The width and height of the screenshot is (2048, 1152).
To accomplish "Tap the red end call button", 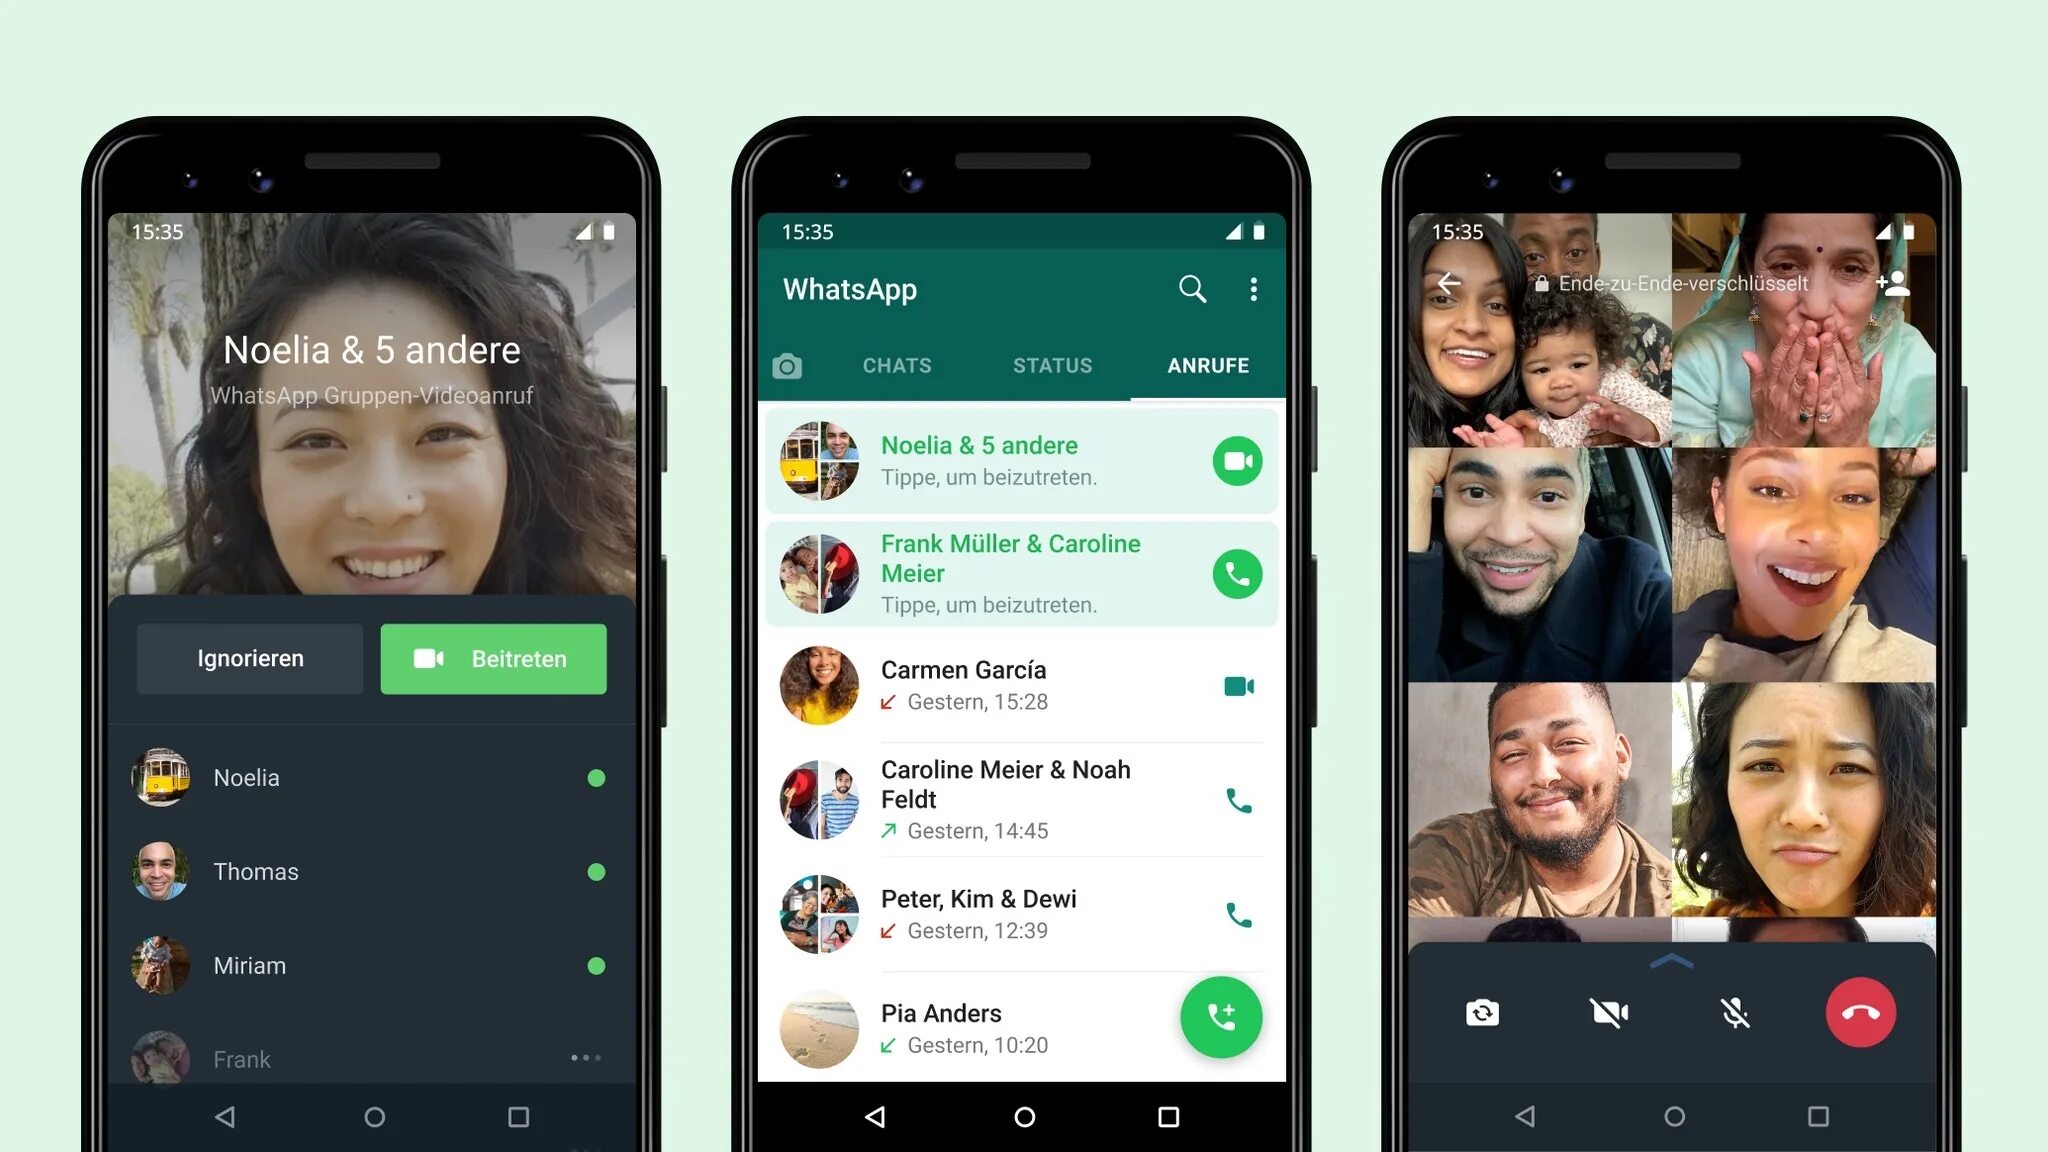I will coord(1864,1011).
